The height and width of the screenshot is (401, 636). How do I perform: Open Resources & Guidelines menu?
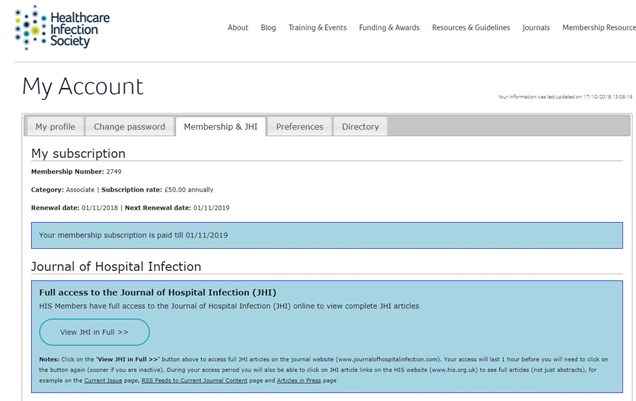471,28
